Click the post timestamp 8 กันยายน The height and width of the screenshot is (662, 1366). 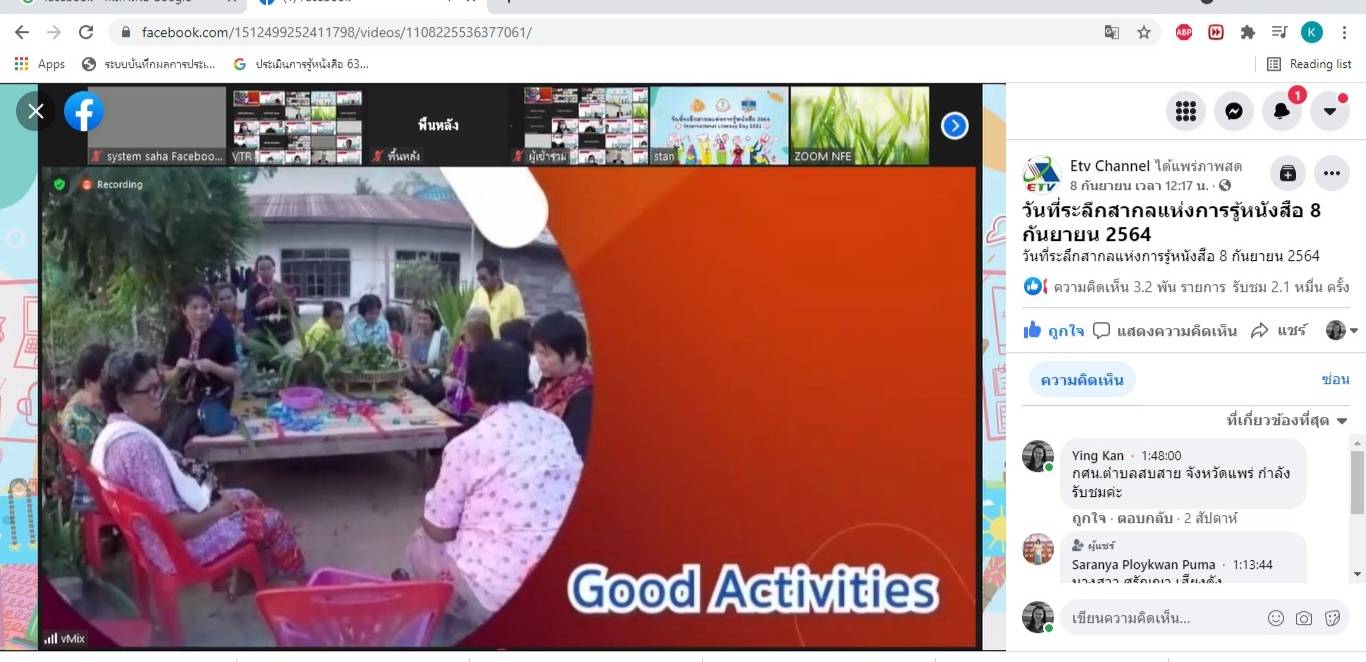pyautogui.click(x=1141, y=186)
